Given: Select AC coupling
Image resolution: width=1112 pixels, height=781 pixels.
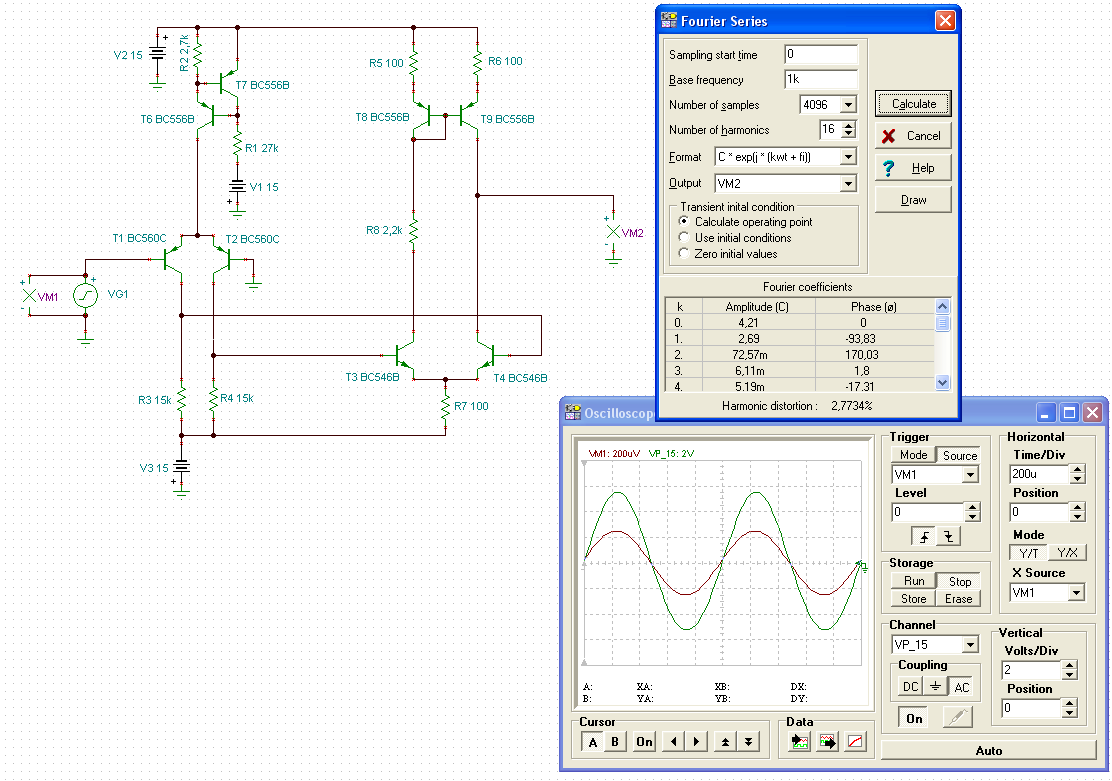Looking at the screenshot, I should click(x=961, y=687).
